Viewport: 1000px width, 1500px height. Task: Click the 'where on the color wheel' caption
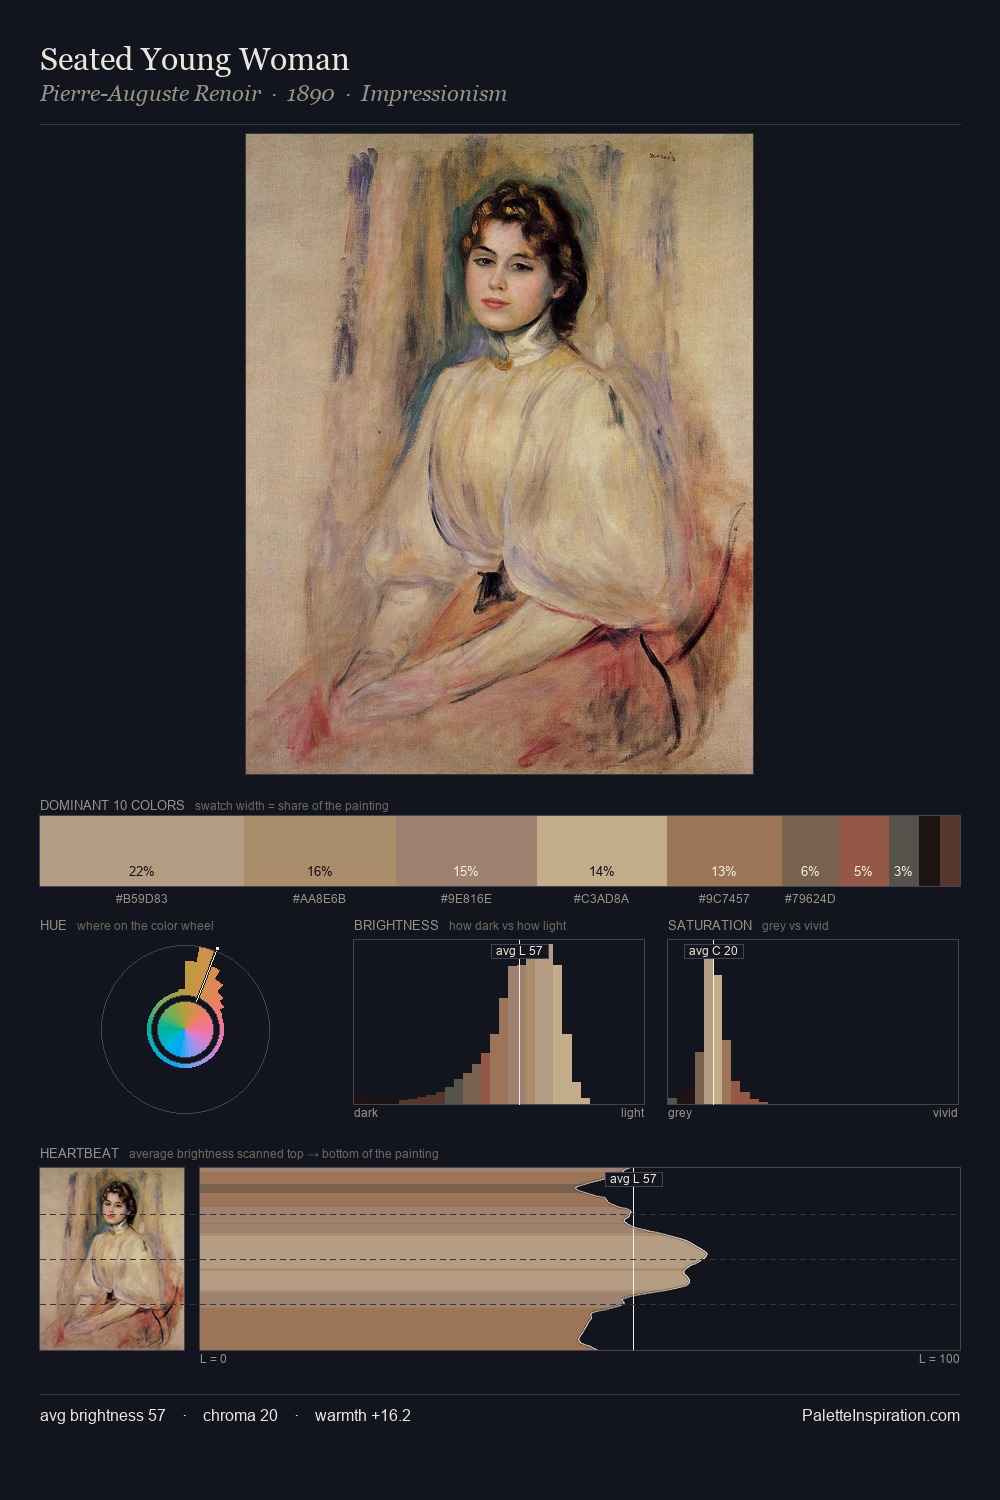(145, 926)
